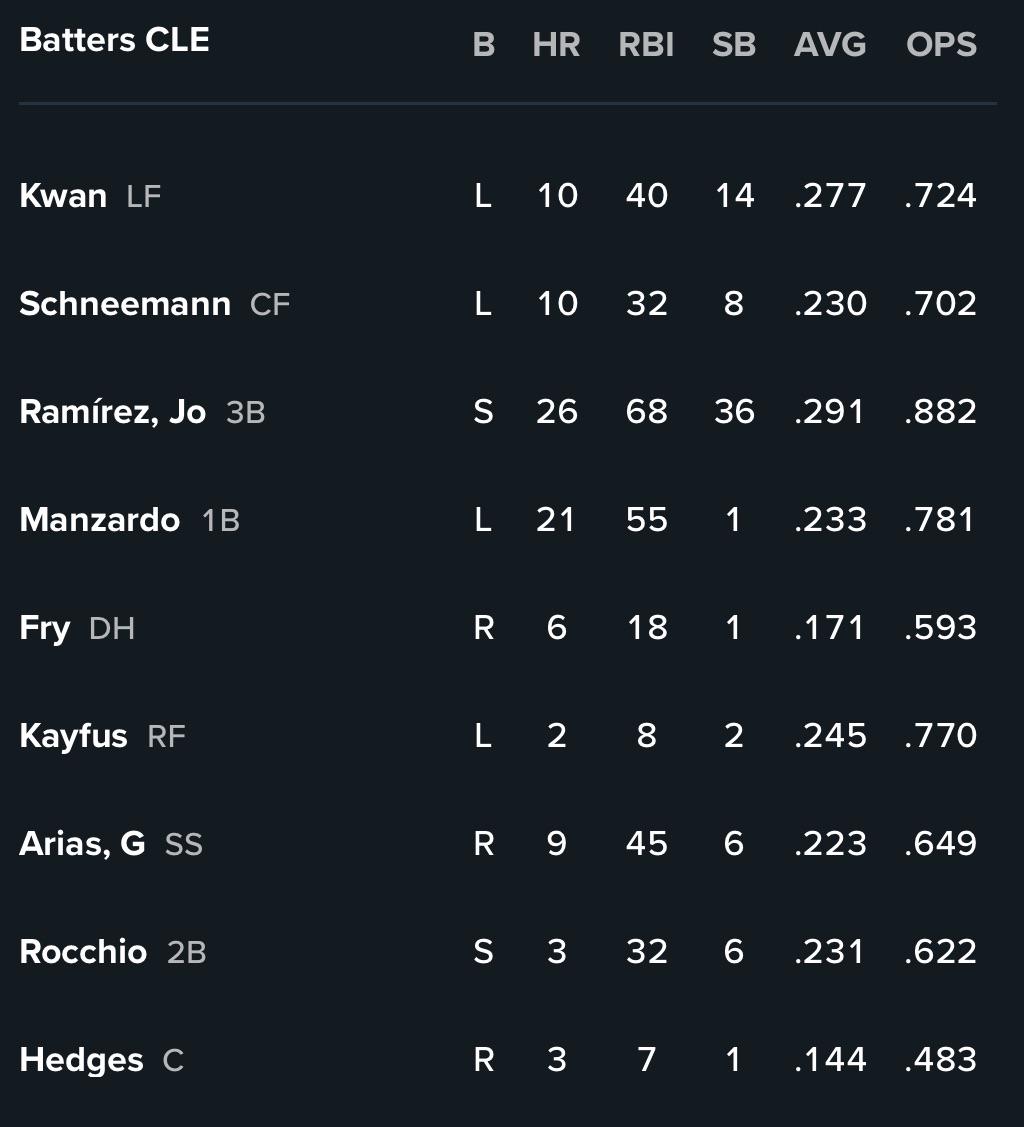
Task: Click the HR column header
Action: tap(556, 45)
